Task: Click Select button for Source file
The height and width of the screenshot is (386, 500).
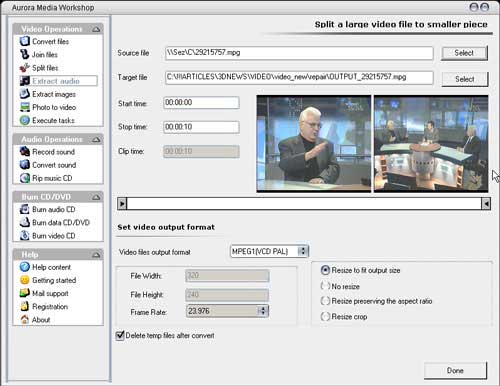Action: click(464, 53)
